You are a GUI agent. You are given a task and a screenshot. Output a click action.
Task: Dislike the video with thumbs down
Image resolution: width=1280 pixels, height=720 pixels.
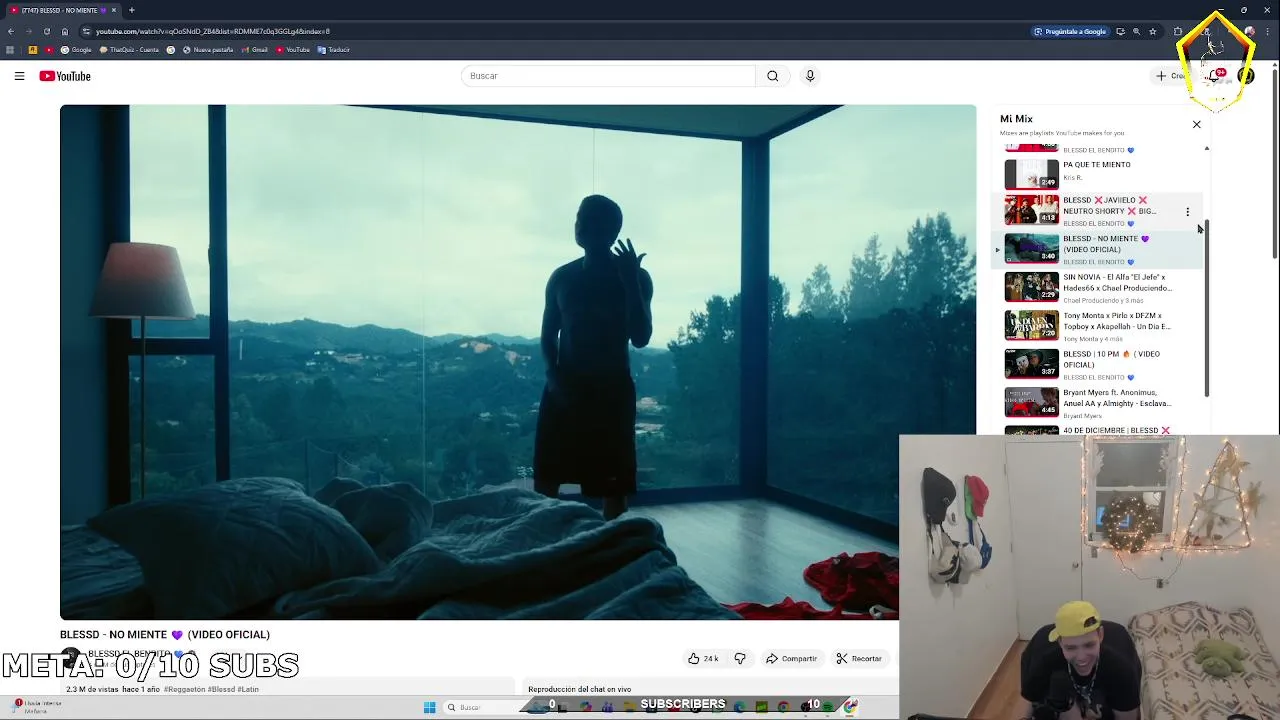[x=740, y=659]
